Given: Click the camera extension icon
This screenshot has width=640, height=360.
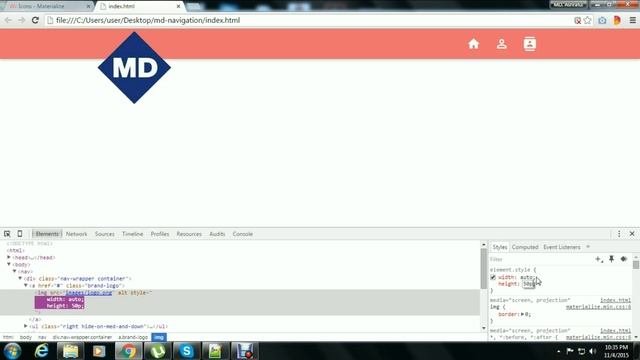Looking at the screenshot, I should 602,20.
